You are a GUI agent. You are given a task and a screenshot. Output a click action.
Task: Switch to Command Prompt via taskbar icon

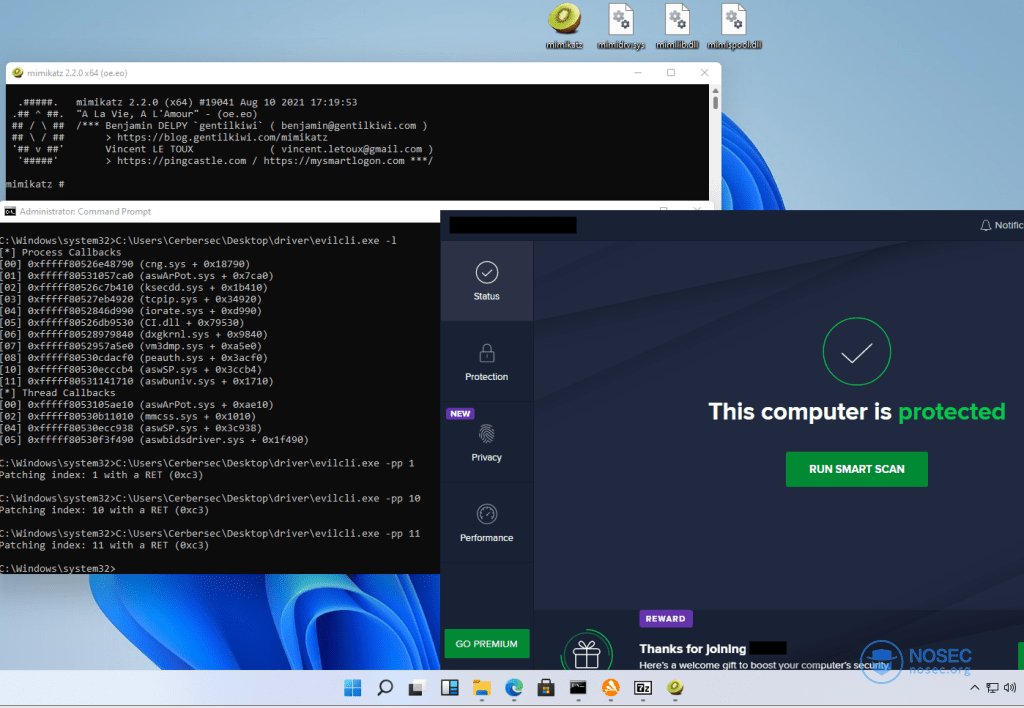click(x=578, y=688)
